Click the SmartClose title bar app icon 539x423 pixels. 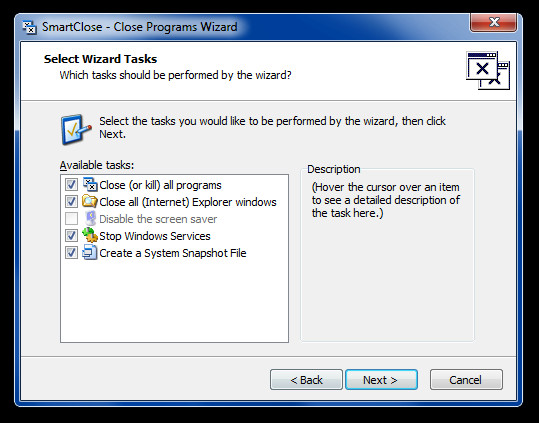tap(30, 27)
